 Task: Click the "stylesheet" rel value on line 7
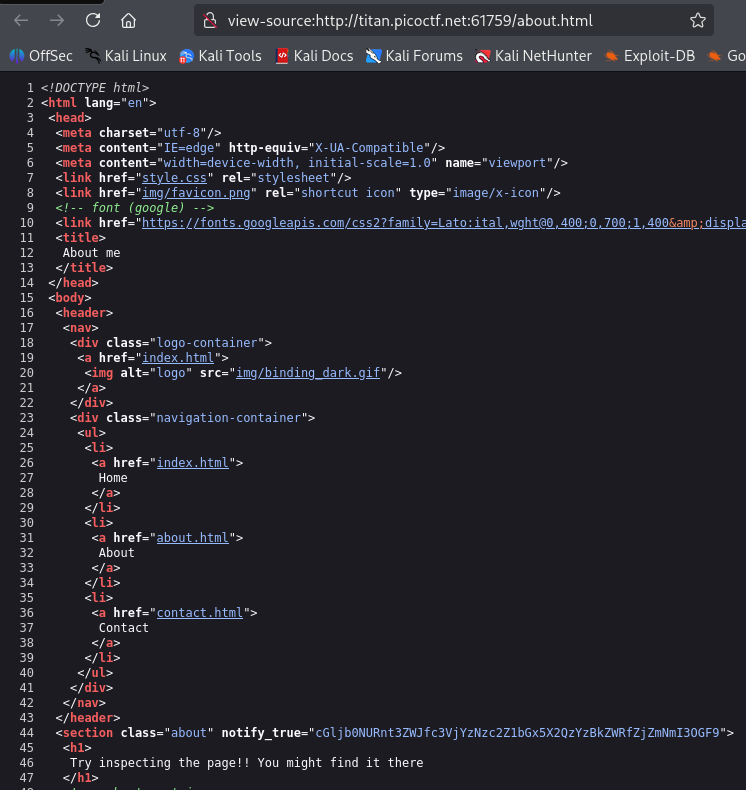pyautogui.click(x=294, y=178)
